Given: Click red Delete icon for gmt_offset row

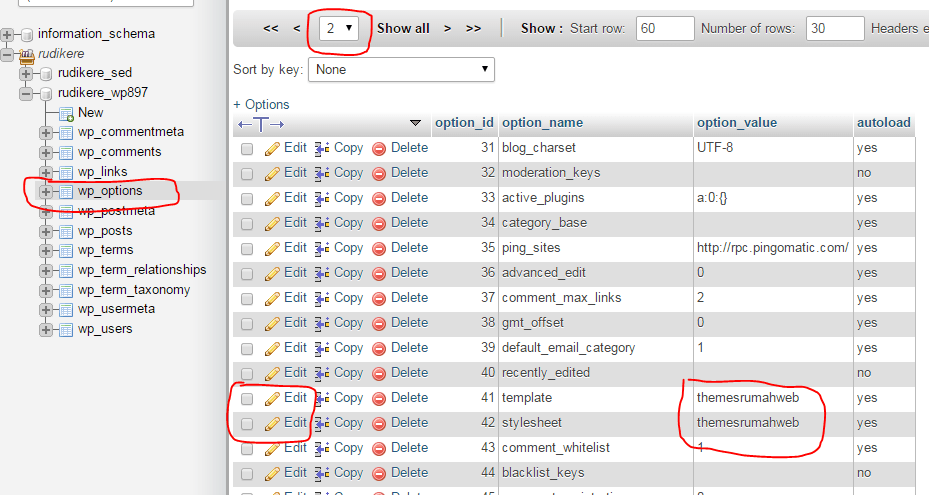Looking at the screenshot, I should pos(379,324).
